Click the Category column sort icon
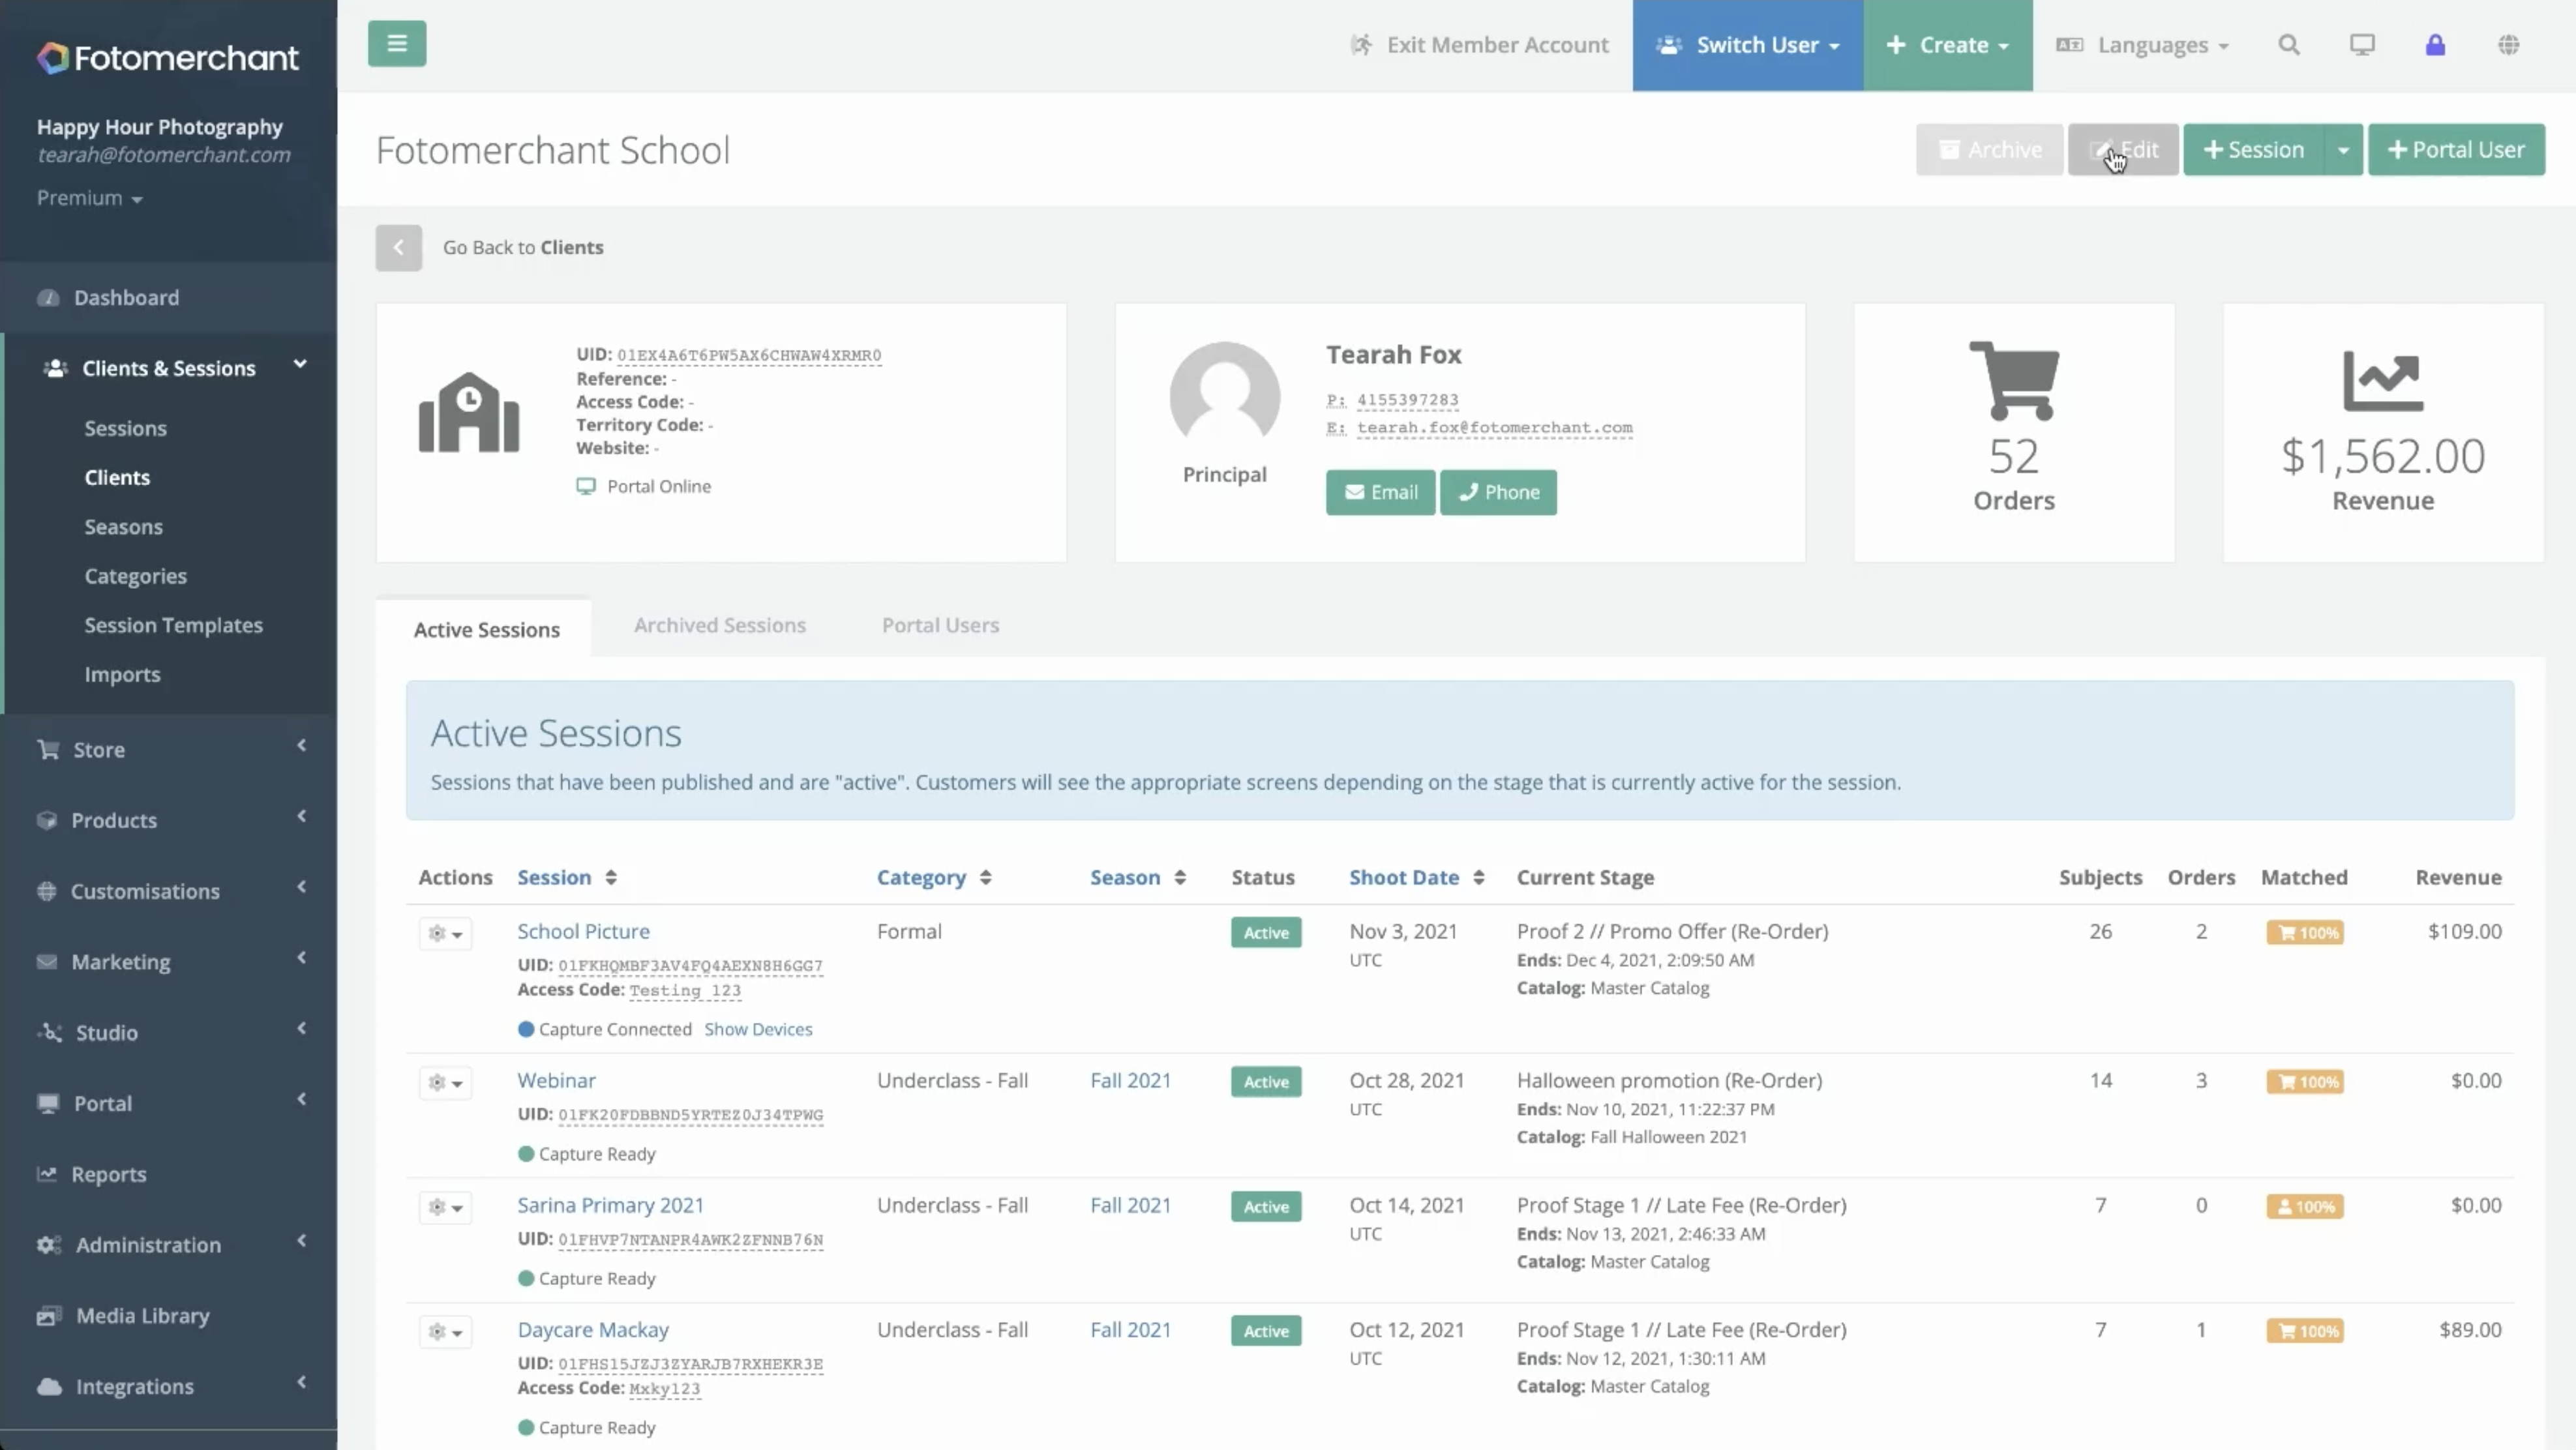 pos(986,878)
